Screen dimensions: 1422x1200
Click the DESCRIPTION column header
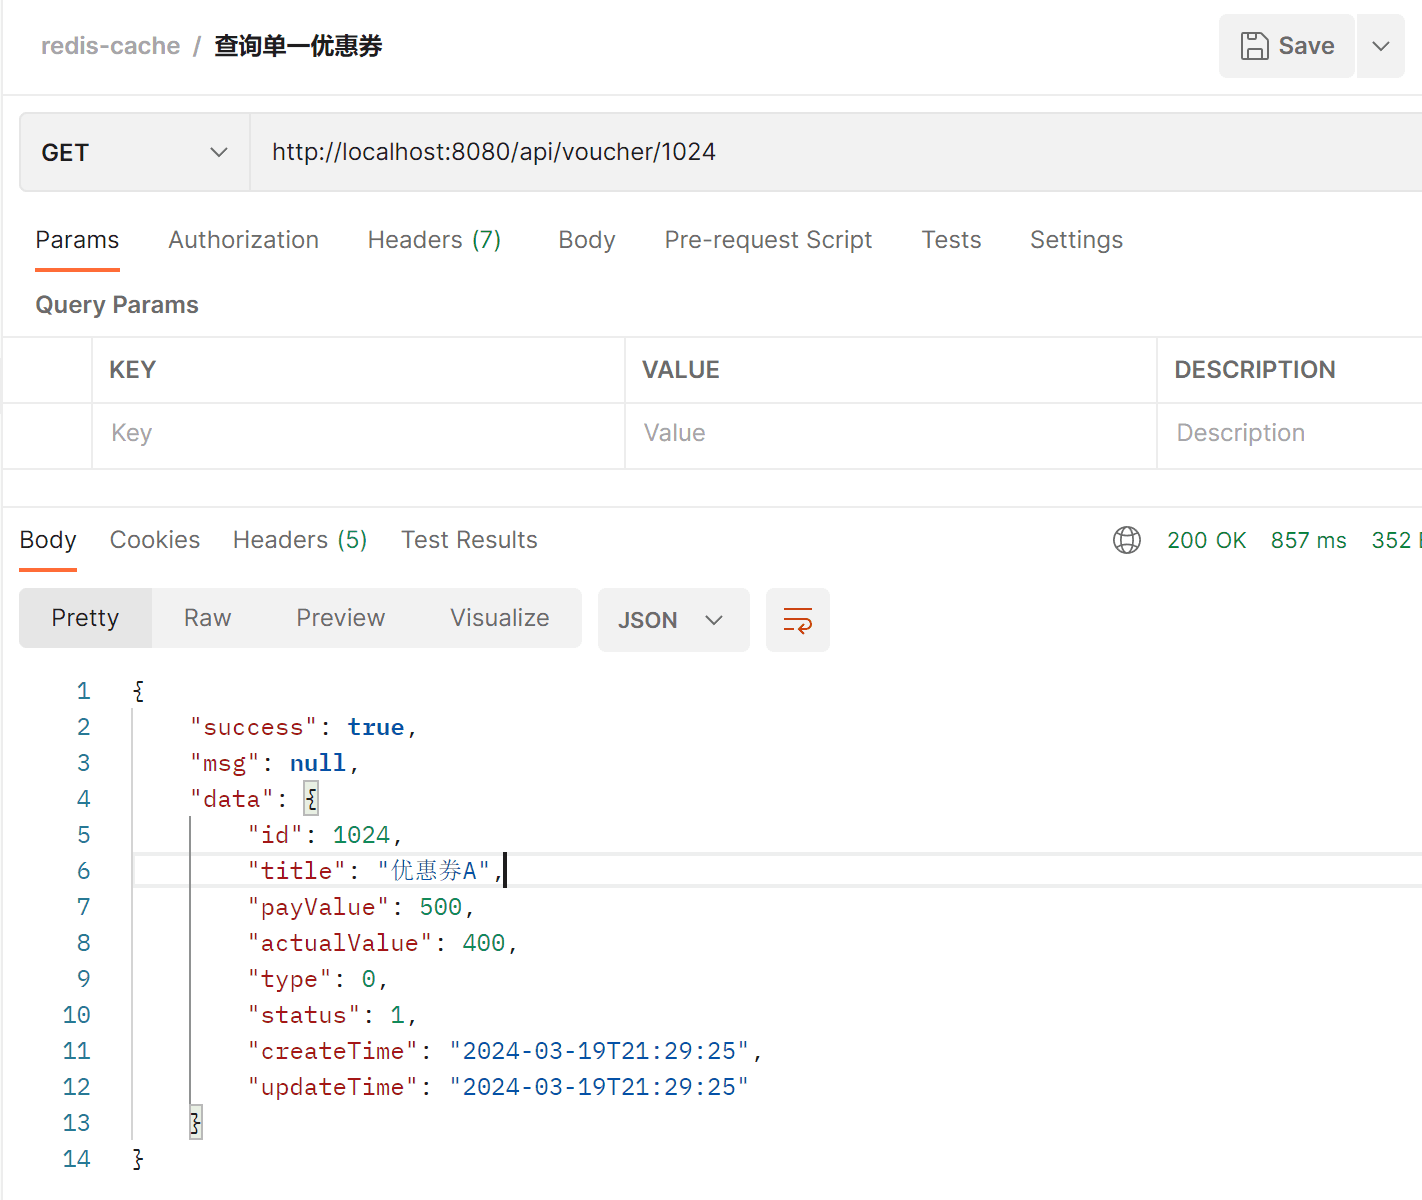1254,370
